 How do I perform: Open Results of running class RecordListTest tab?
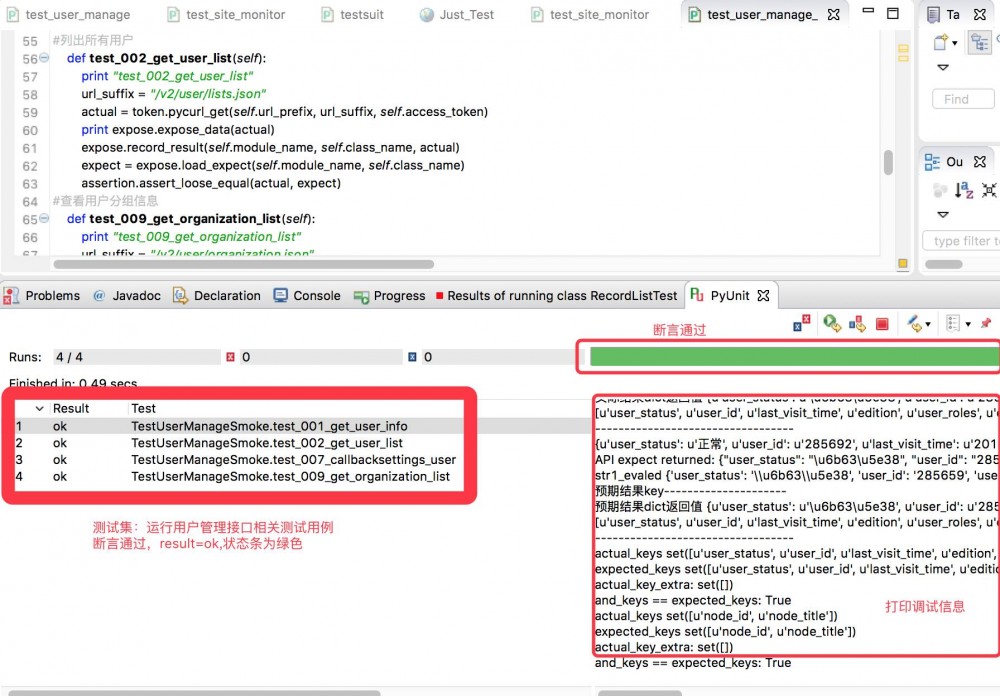coord(556,295)
